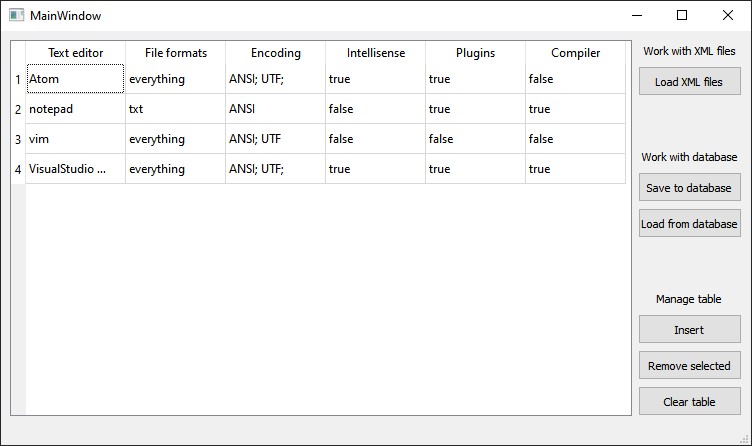Click the window resize grip
This screenshot has width=752, height=446.
click(745, 439)
